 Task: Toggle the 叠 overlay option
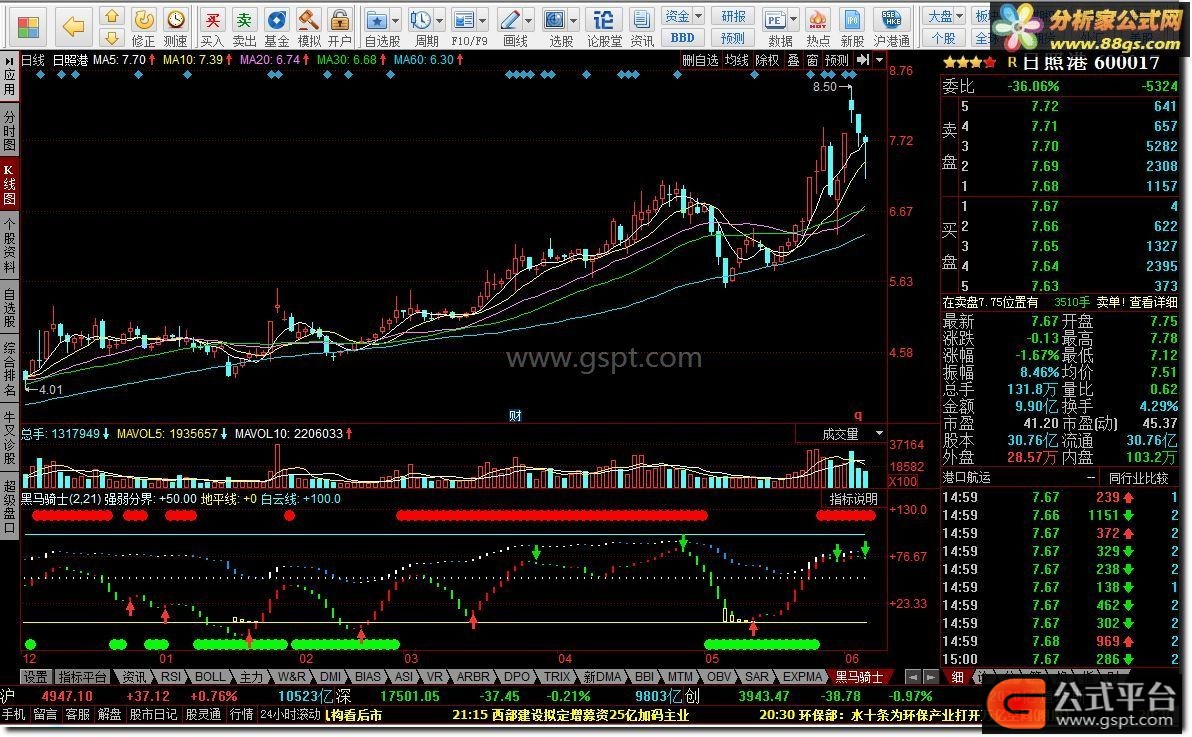(x=793, y=60)
